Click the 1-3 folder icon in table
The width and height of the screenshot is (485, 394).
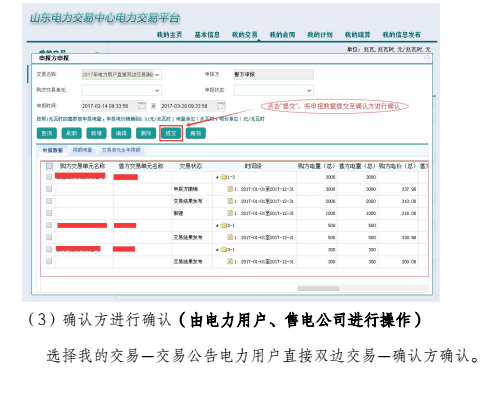(x=223, y=177)
